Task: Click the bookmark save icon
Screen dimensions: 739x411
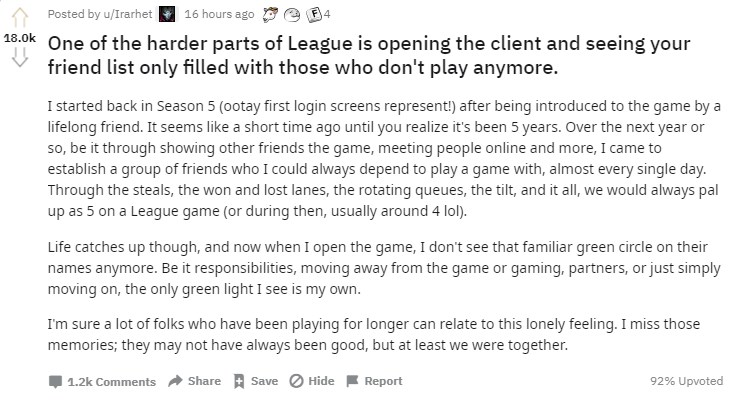Action: click(239, 381)
